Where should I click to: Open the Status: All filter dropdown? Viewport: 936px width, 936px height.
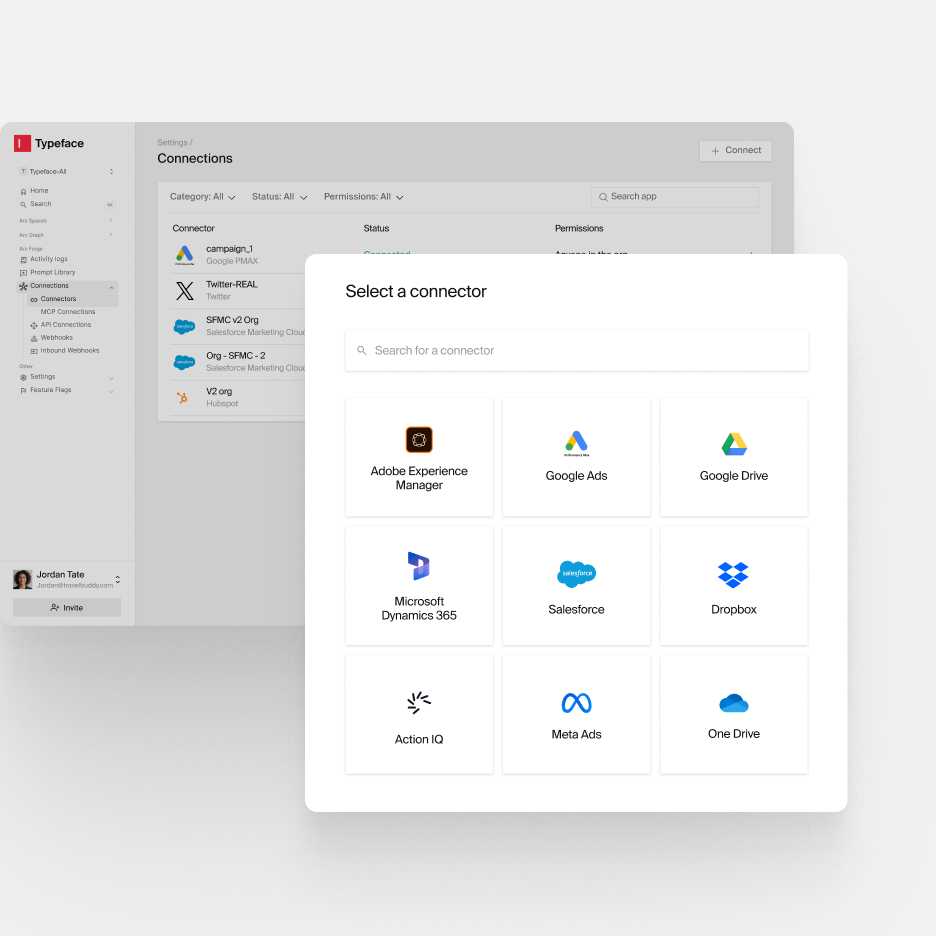point(279,197)
